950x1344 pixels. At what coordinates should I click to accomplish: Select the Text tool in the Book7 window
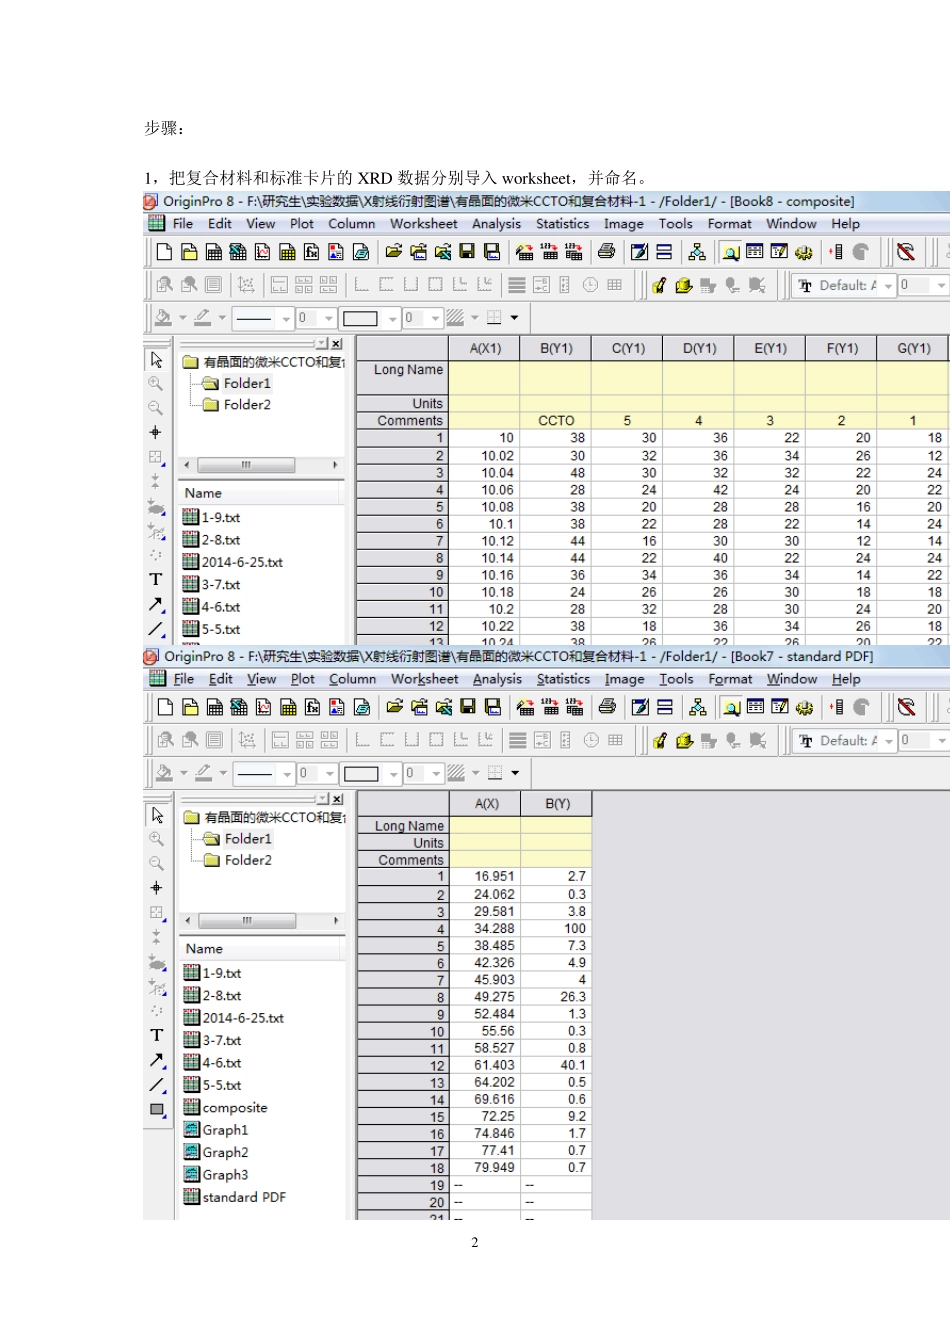coord(156,1035)
